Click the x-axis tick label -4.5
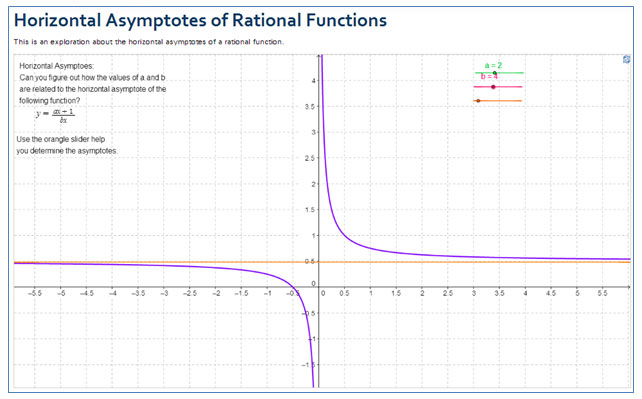This screenshot has height=399, width=642. (86, 293)
